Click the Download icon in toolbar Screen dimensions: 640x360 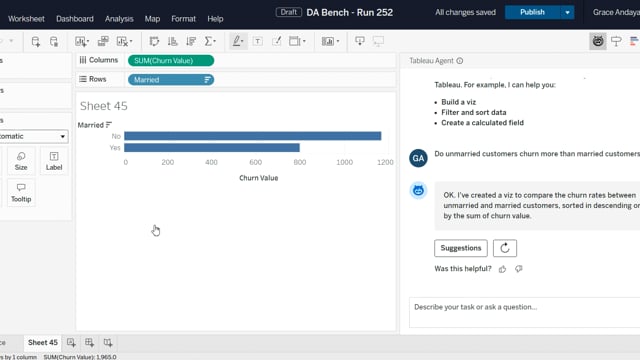pyautogui.click(x=360, y=41)
